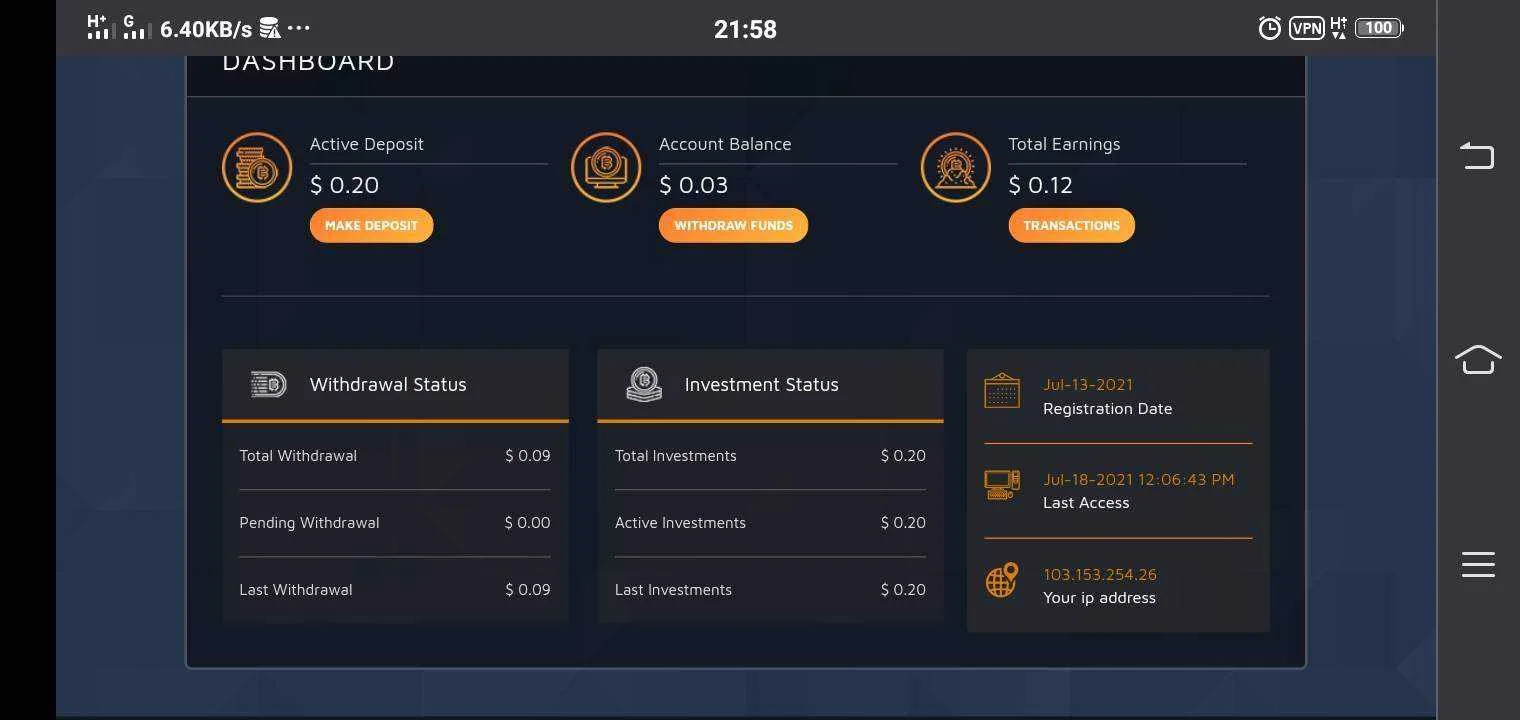Click the Last Access computer icon
This screenshot has height=720, width=1520.
[x=1002, y=485]
